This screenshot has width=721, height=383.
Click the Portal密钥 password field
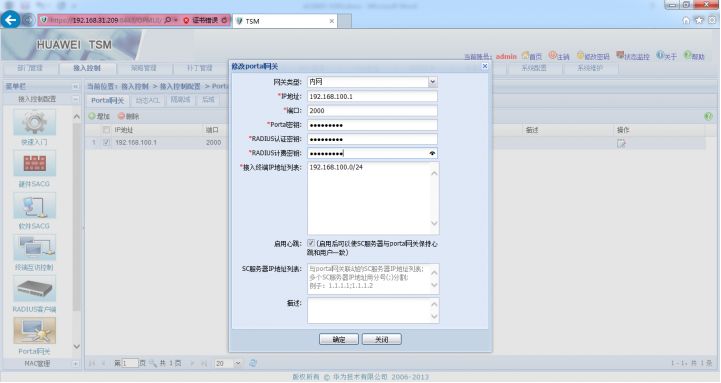coord(372,125)
